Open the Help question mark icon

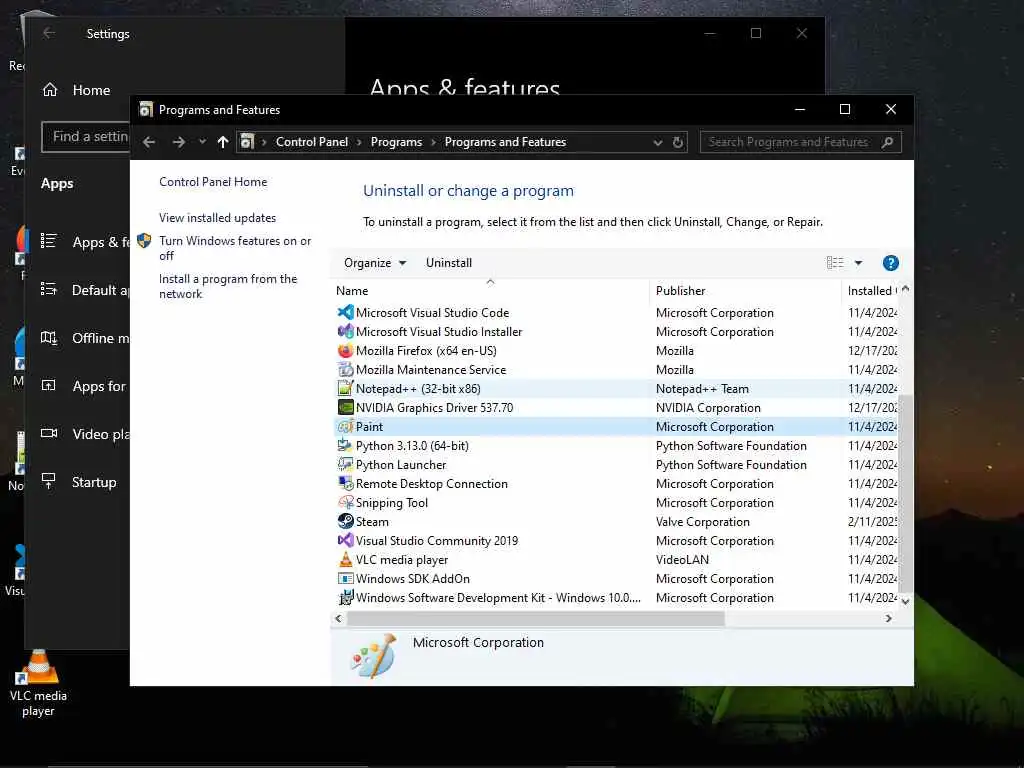pyautogui.click(x=890, y=263)
